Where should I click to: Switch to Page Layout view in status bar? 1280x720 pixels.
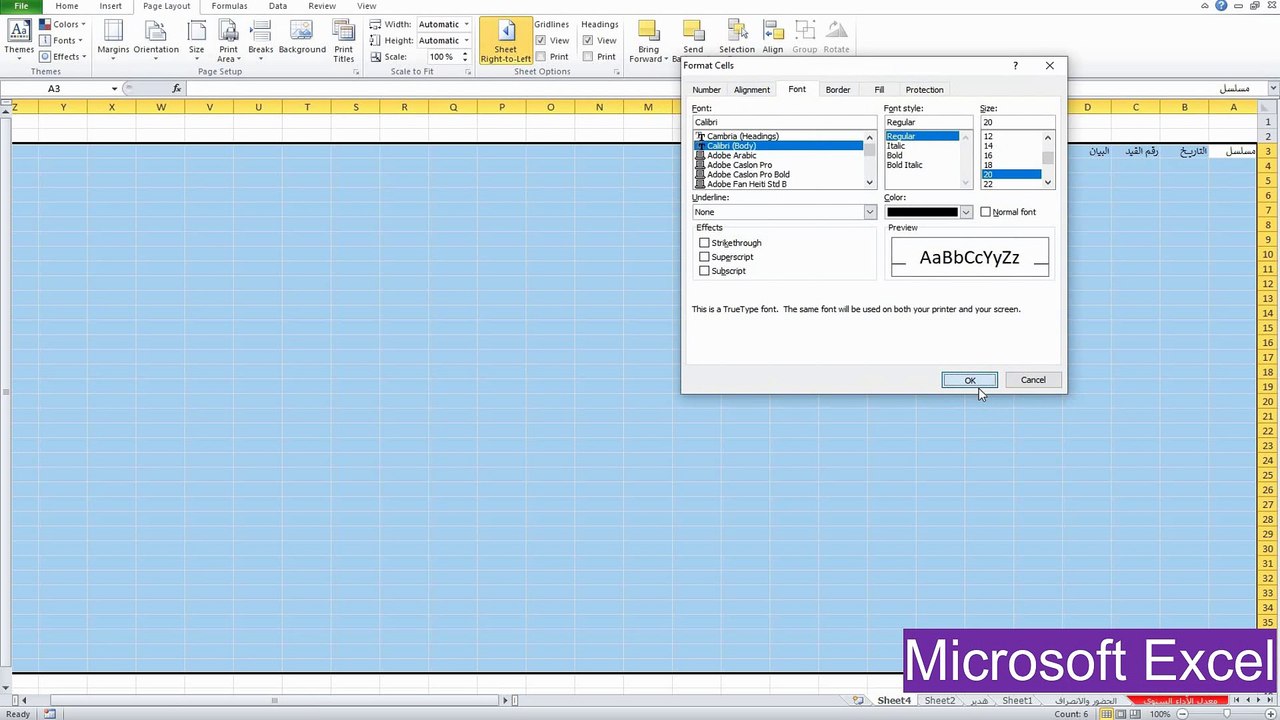click(1120, 714)
